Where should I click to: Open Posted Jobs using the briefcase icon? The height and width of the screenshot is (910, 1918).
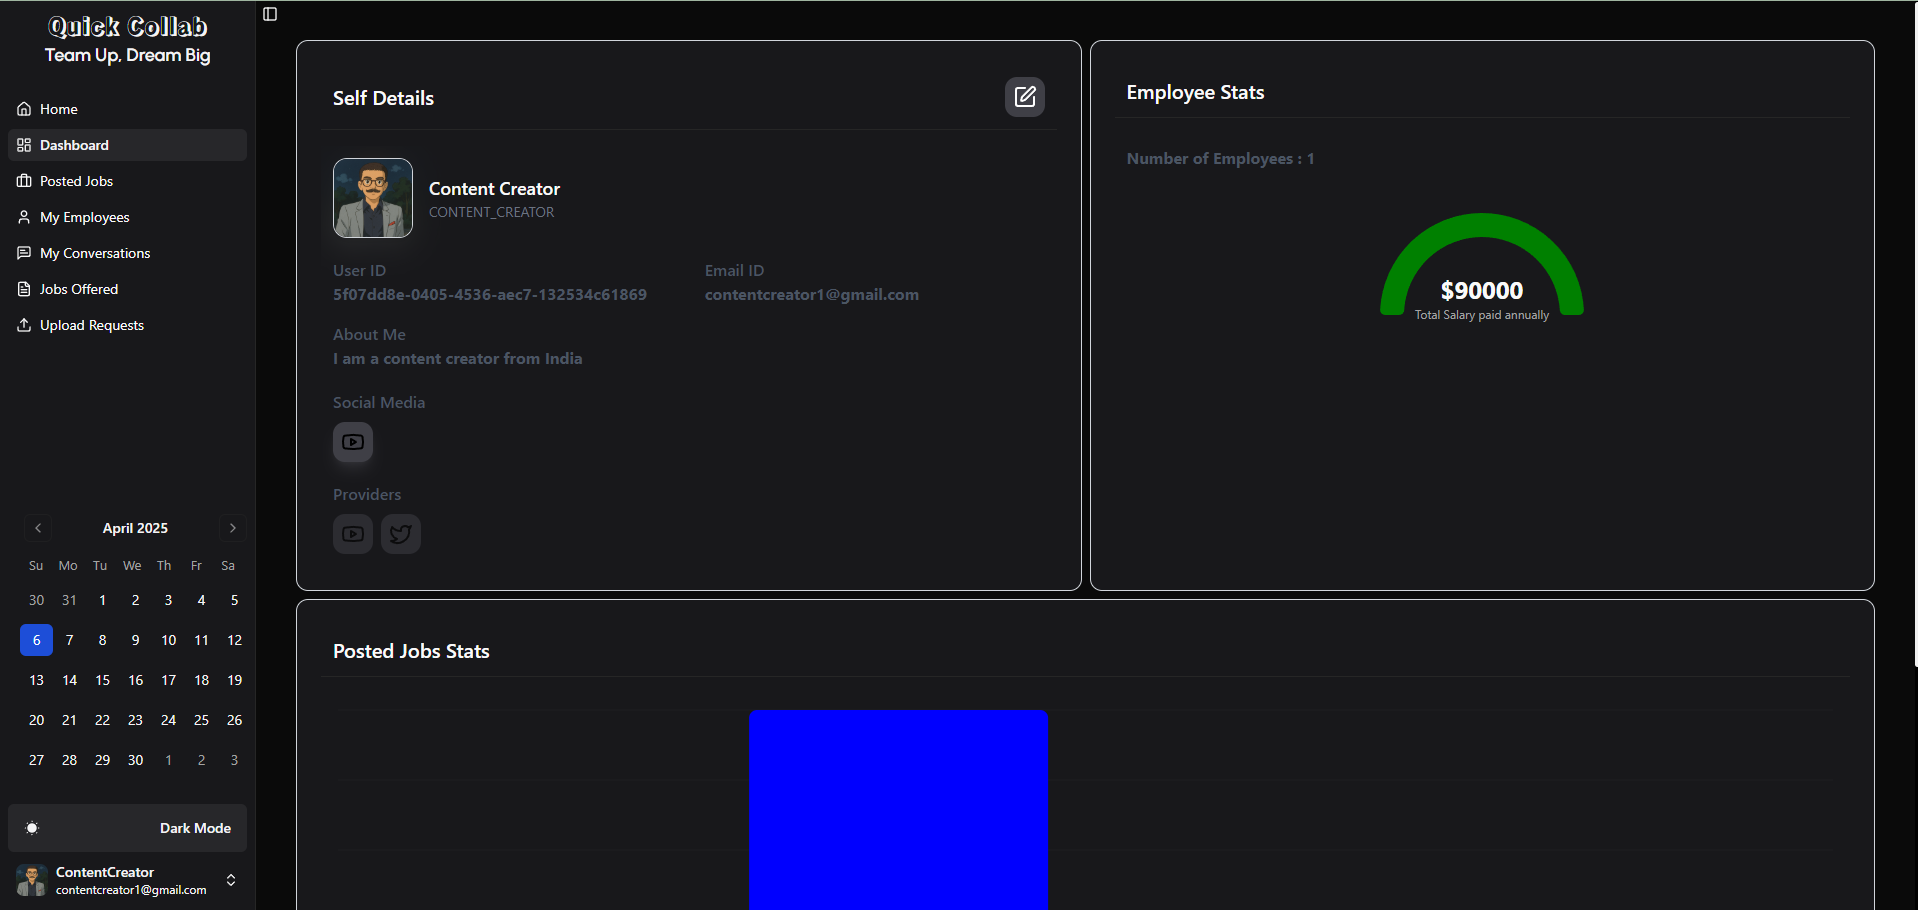[x=24, y=181]
